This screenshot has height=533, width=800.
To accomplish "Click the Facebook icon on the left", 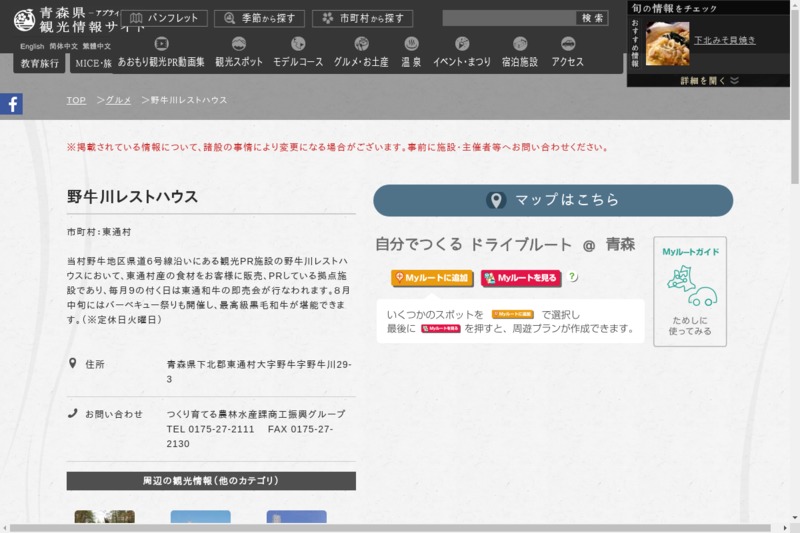I will point(11,104).
